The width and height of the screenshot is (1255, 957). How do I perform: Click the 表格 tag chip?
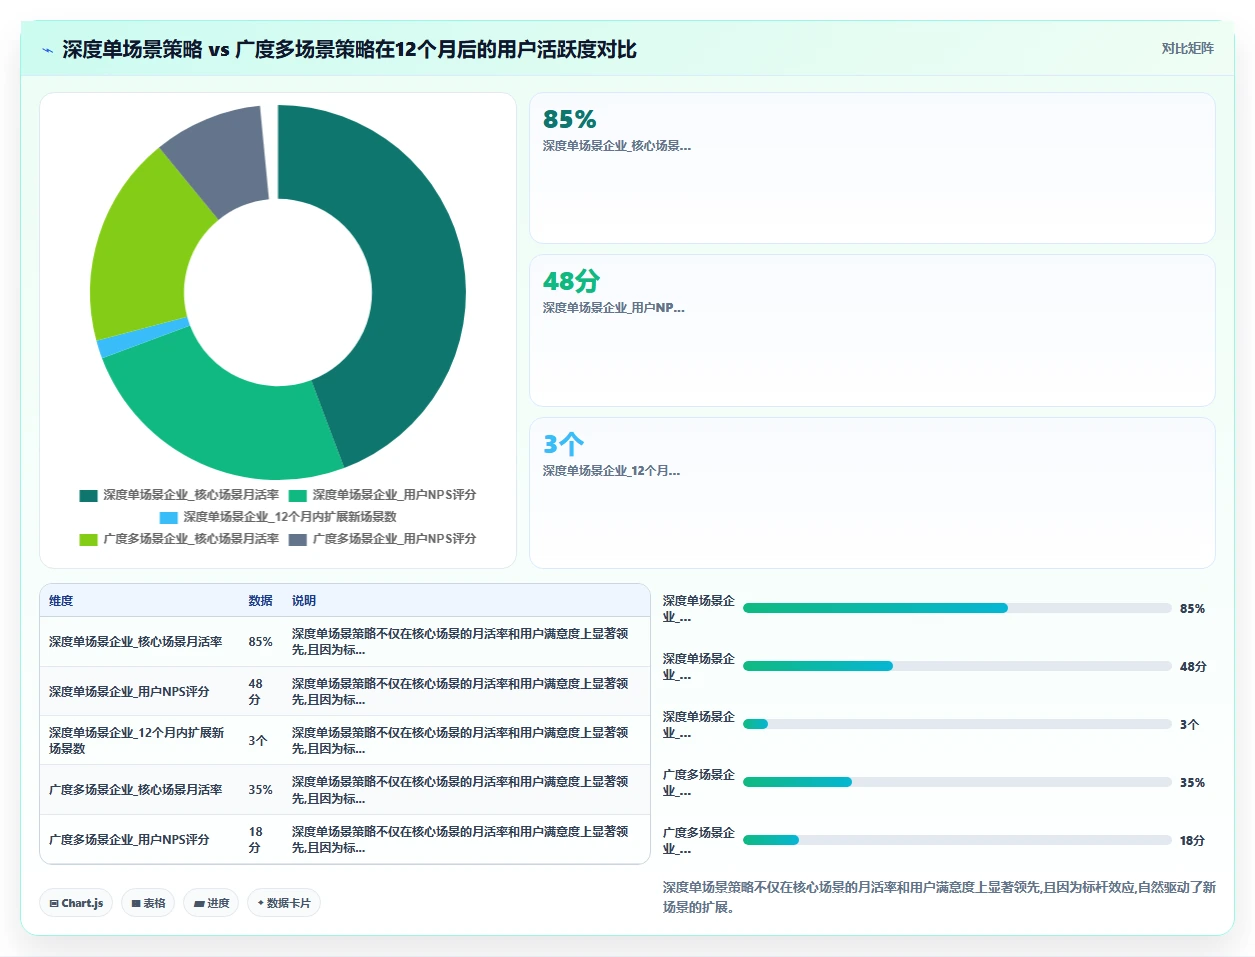[148, 903]
